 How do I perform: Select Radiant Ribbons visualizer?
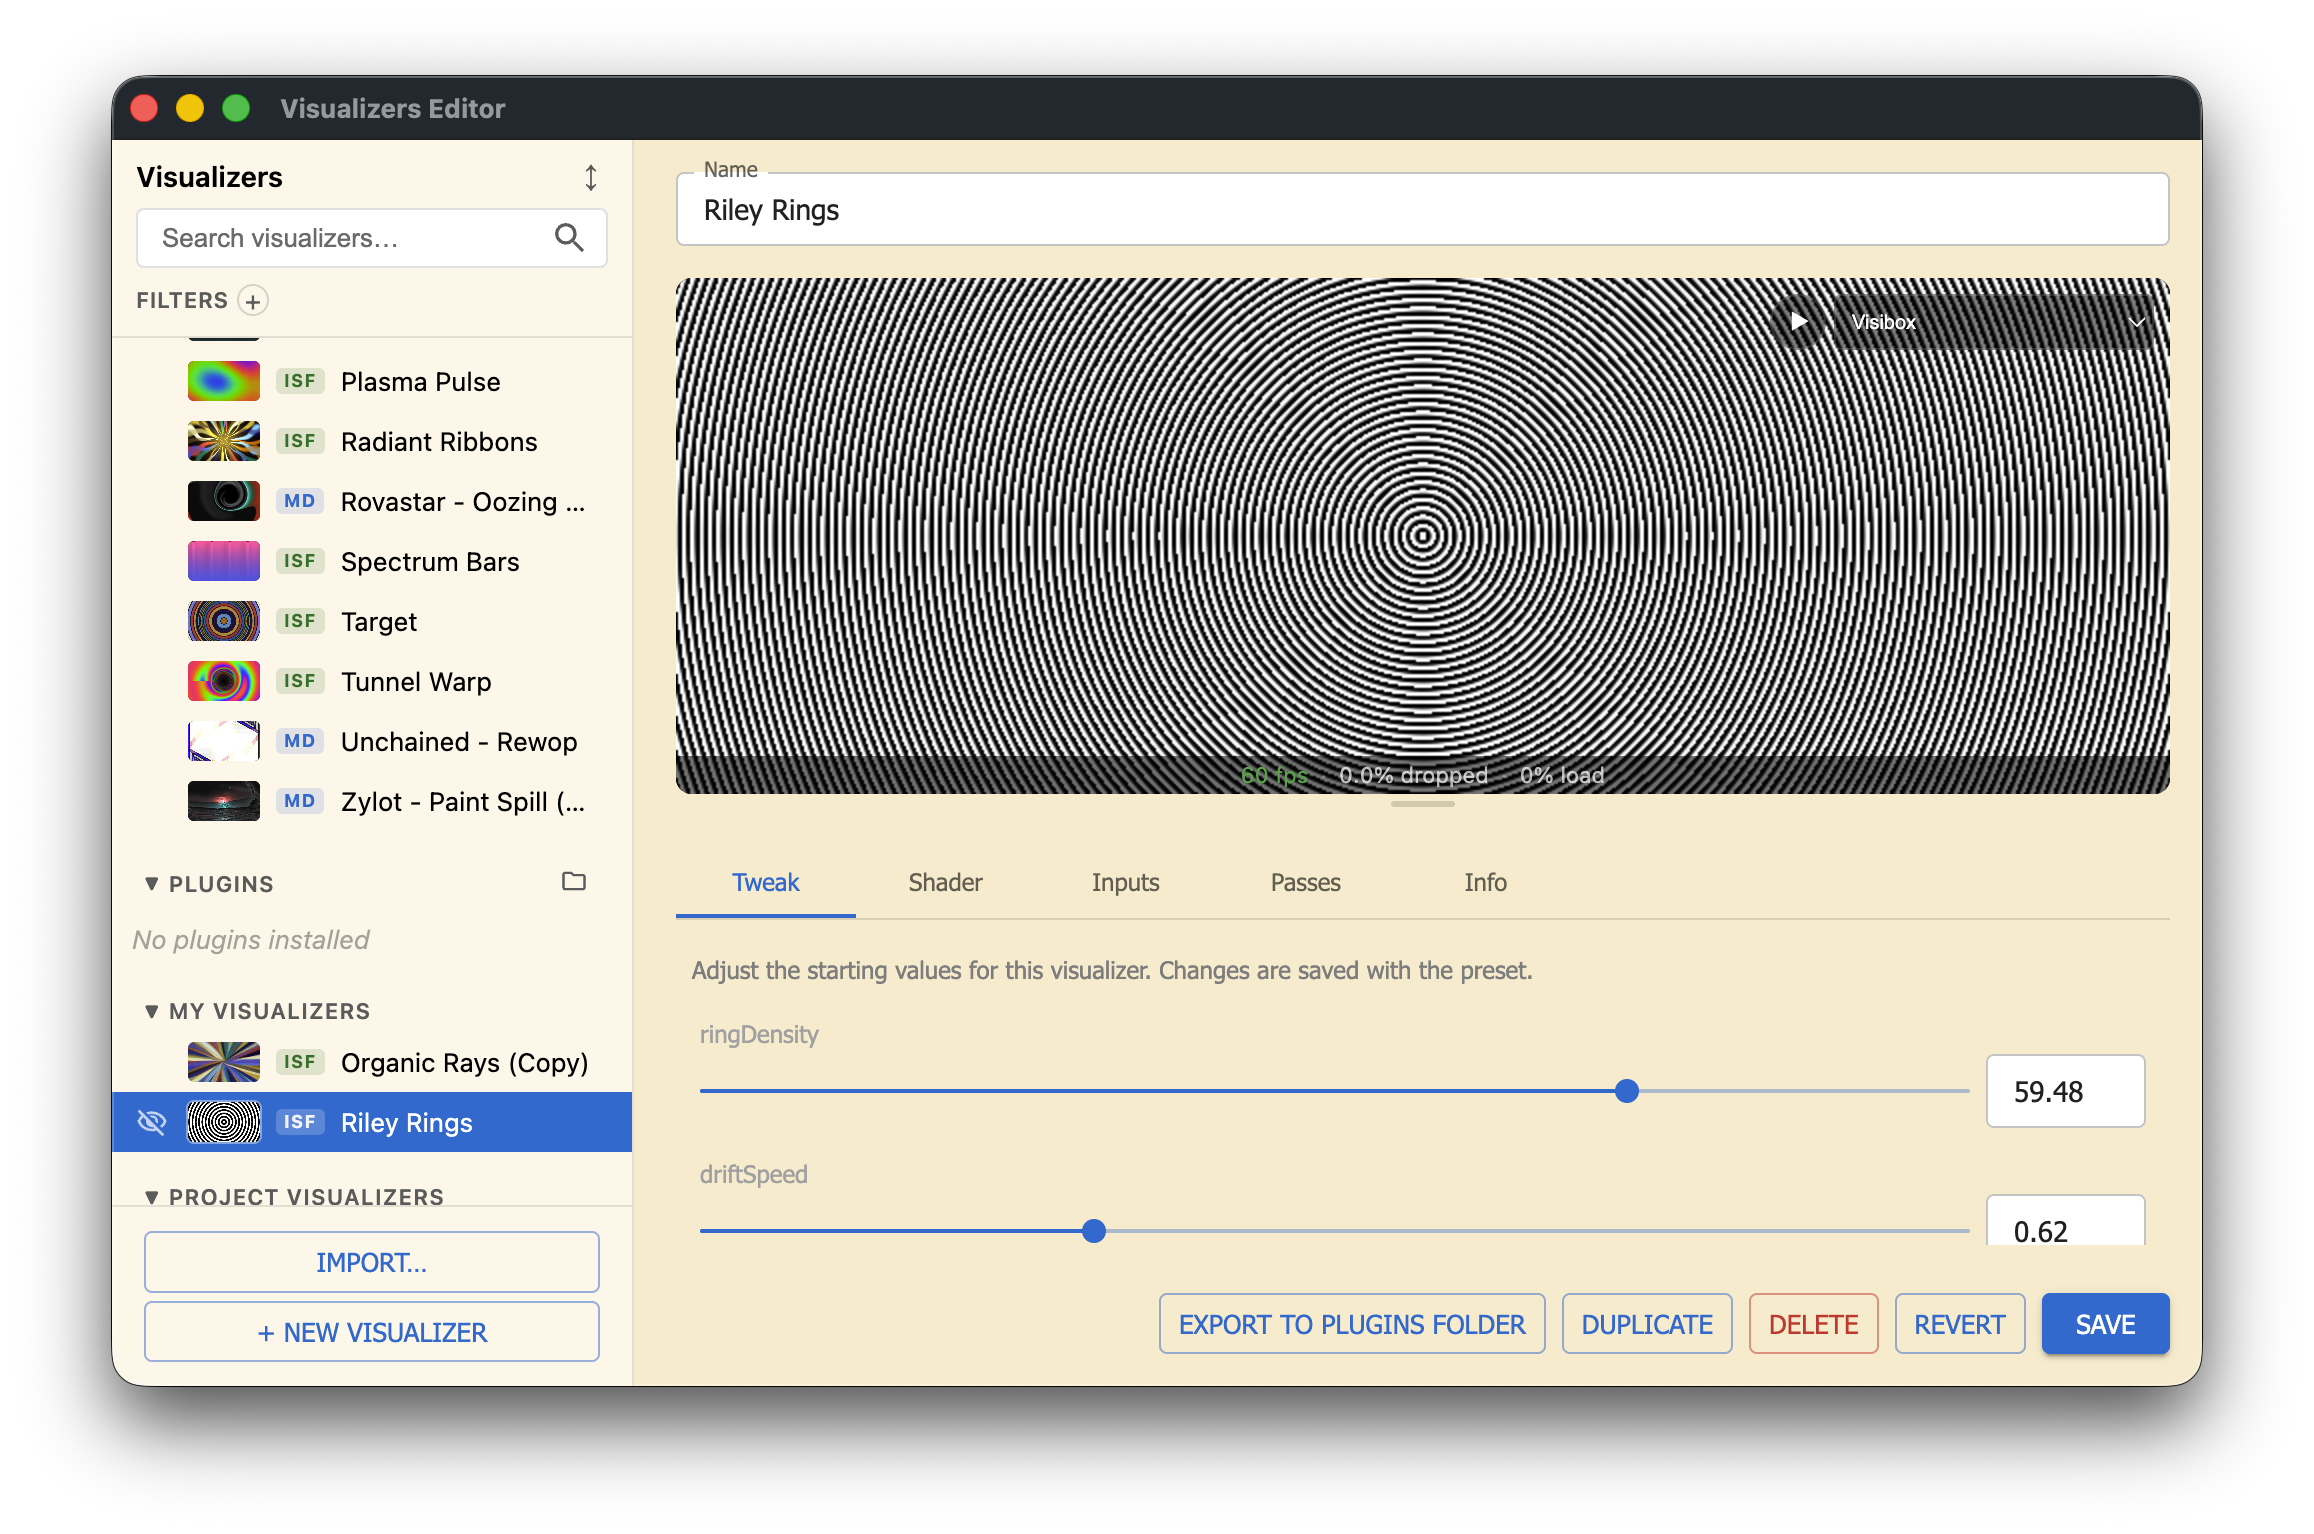[x=372, y=441]
